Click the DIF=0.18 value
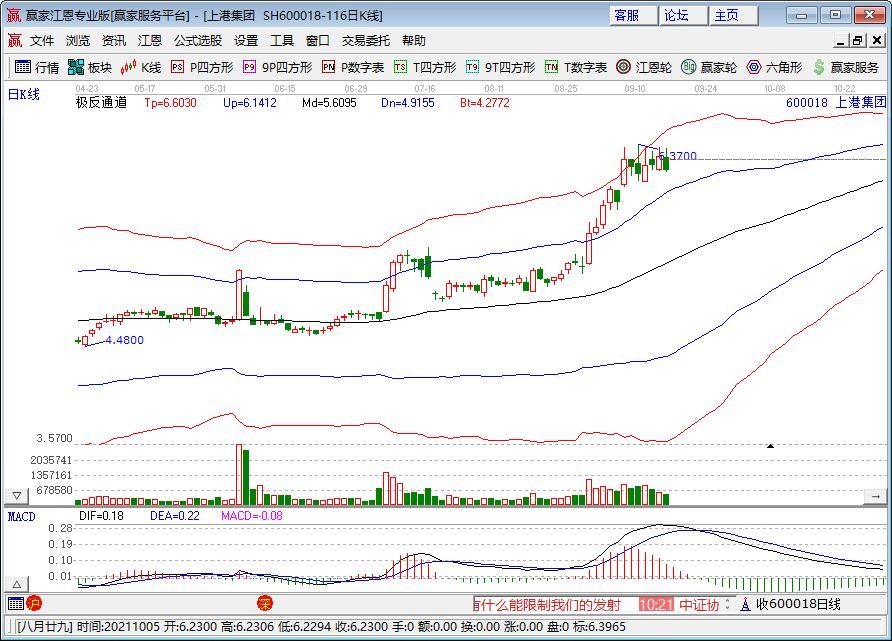Screen dimensions: 892x641 101,516
